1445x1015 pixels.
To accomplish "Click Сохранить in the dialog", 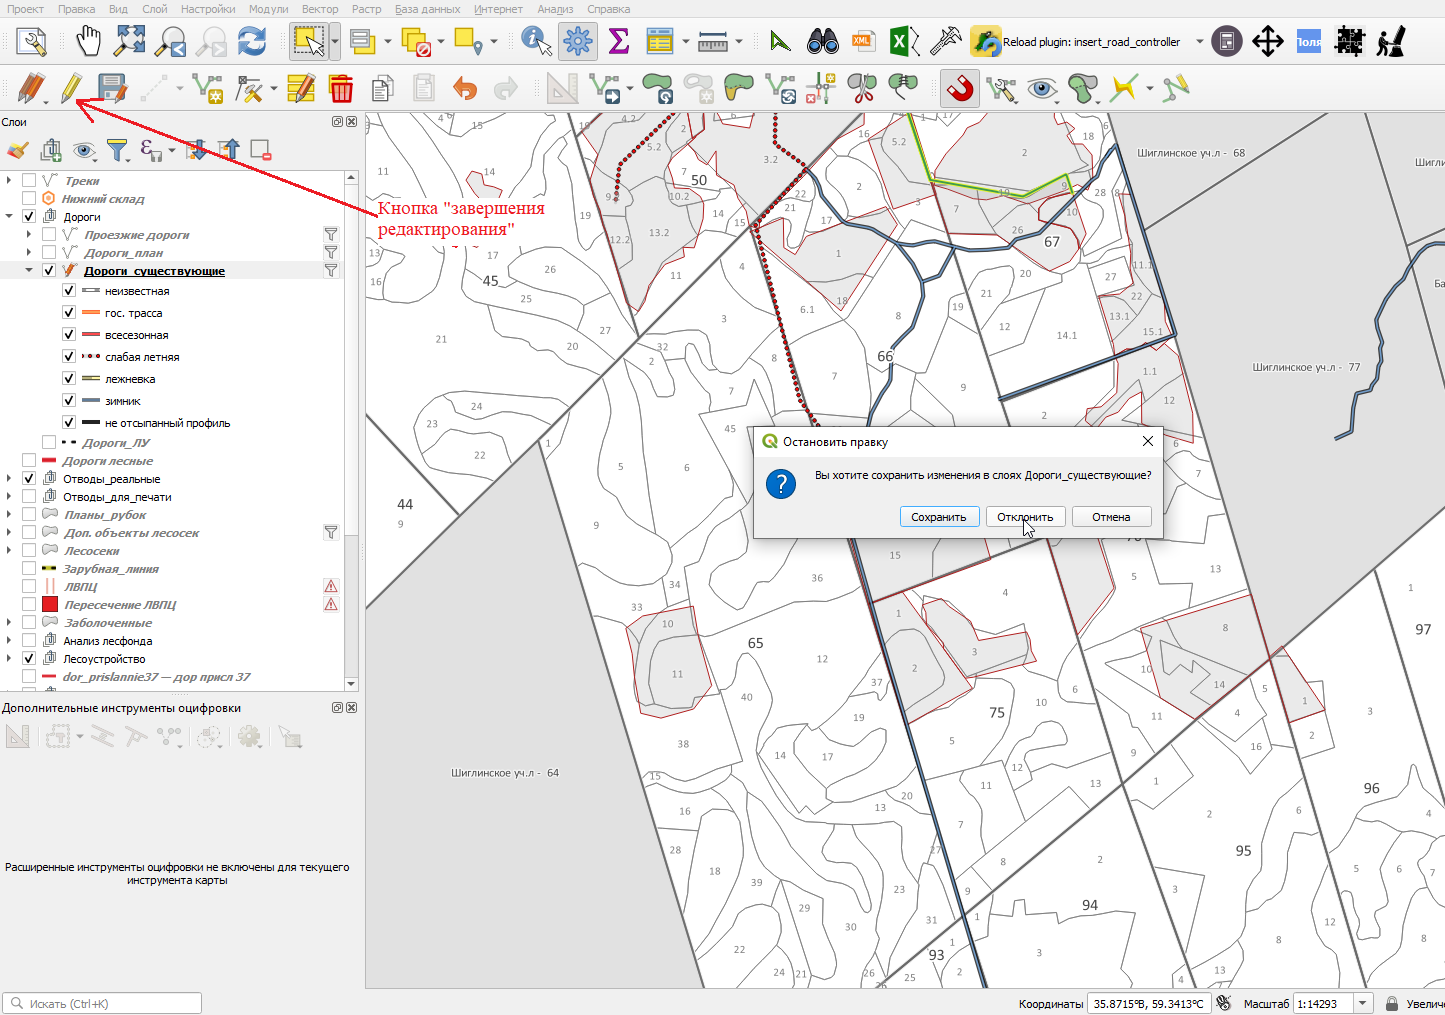I will (939, 517).
